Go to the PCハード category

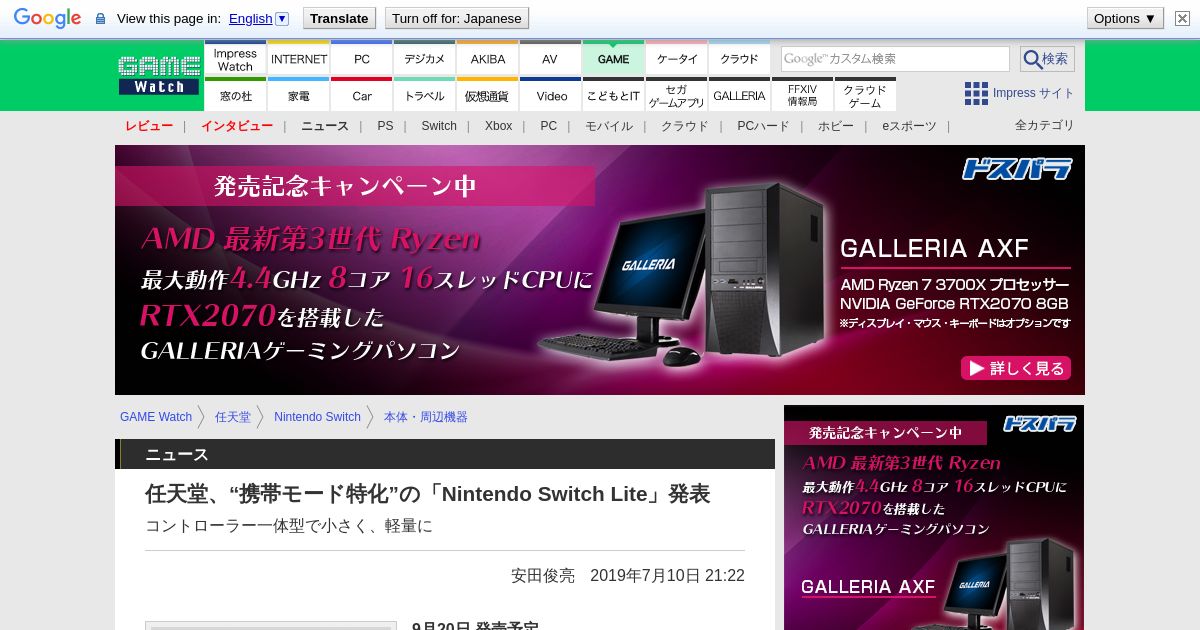pyautogui.click(x=763, y=126)
